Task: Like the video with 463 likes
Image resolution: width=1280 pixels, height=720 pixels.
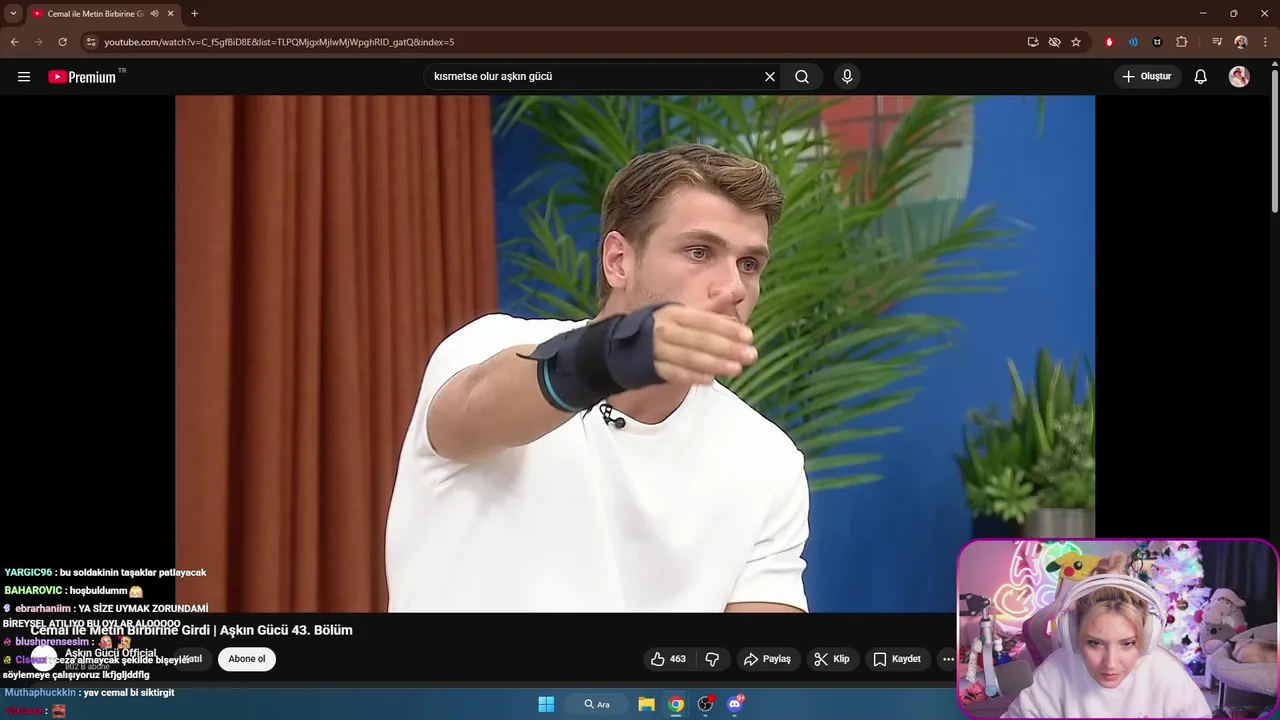Action: click(668, 659)
